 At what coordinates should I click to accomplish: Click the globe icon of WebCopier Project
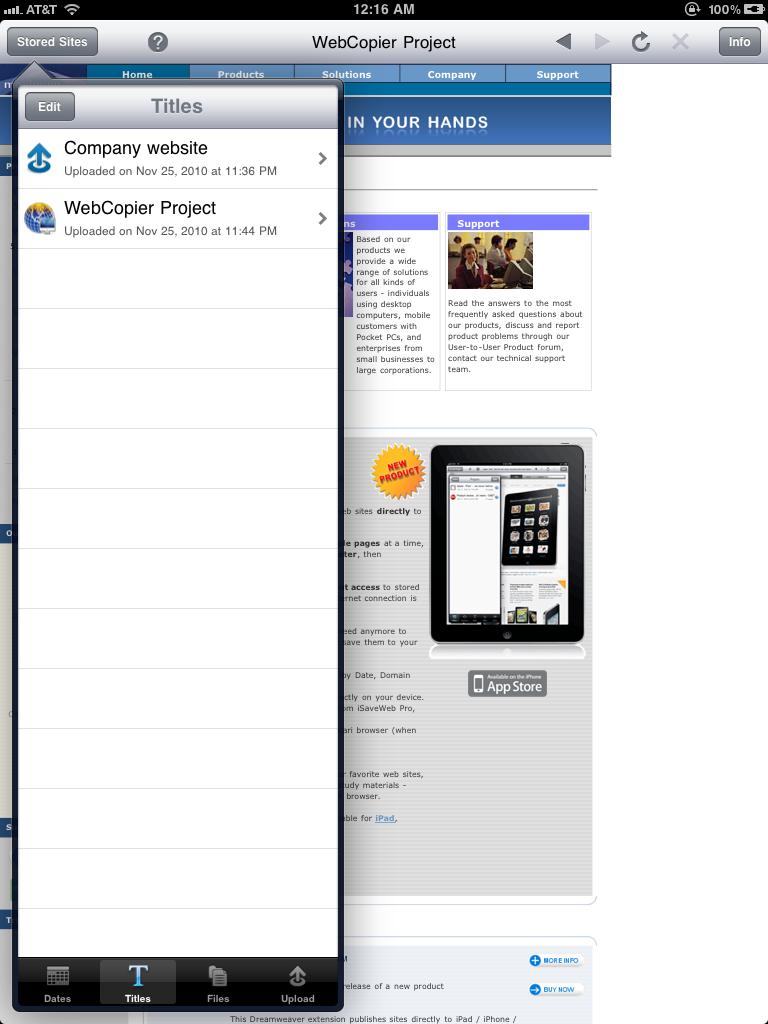pyautogui.click(x=40, y=218)
